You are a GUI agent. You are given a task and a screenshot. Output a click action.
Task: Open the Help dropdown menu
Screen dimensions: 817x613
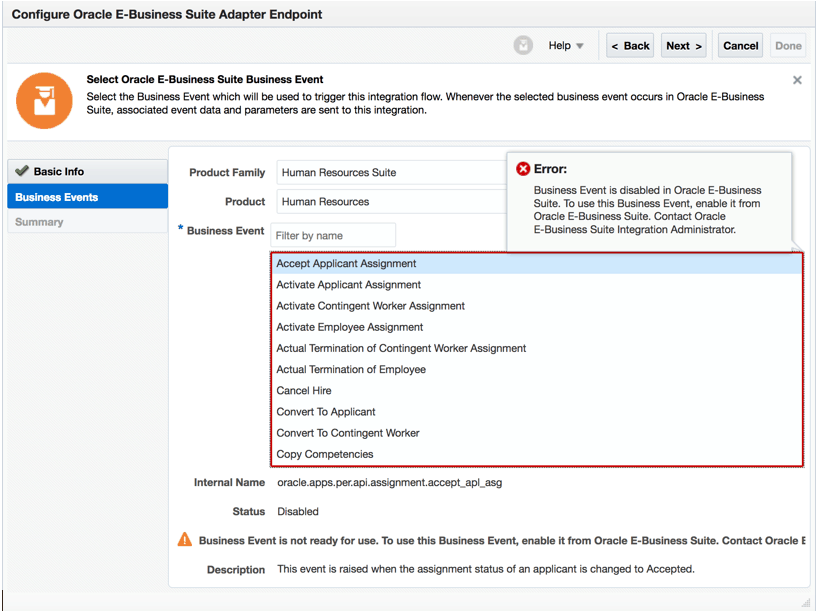565,46
